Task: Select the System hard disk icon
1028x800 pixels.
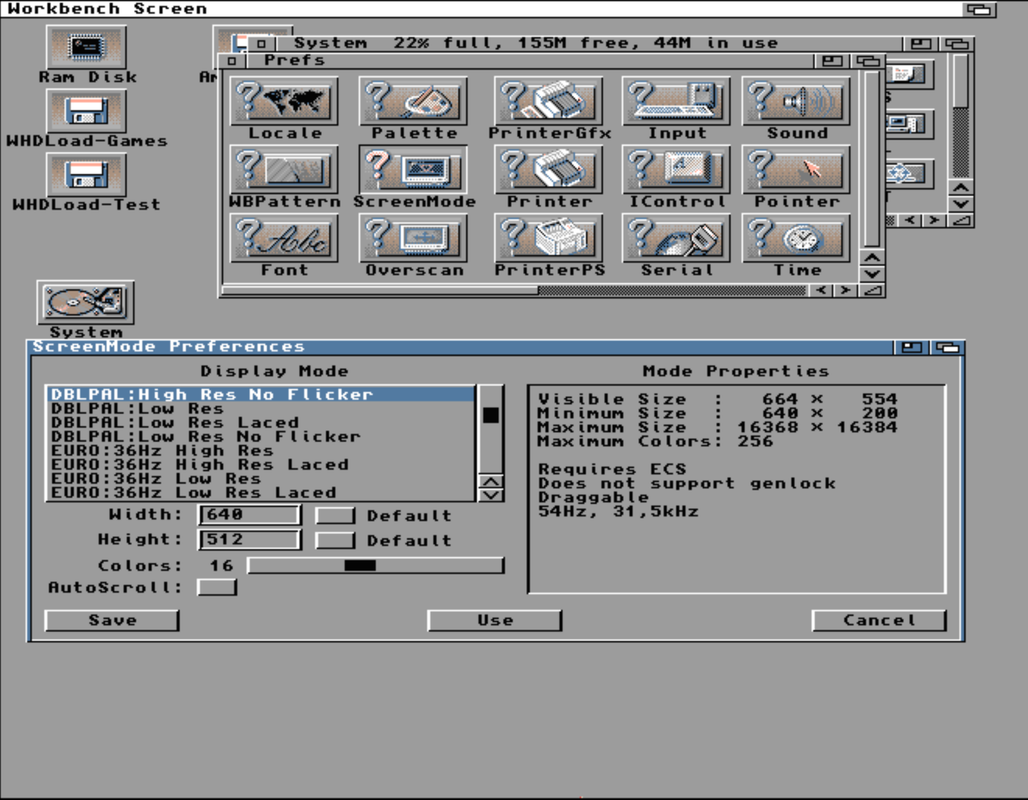Action: [x=86, y=302]
